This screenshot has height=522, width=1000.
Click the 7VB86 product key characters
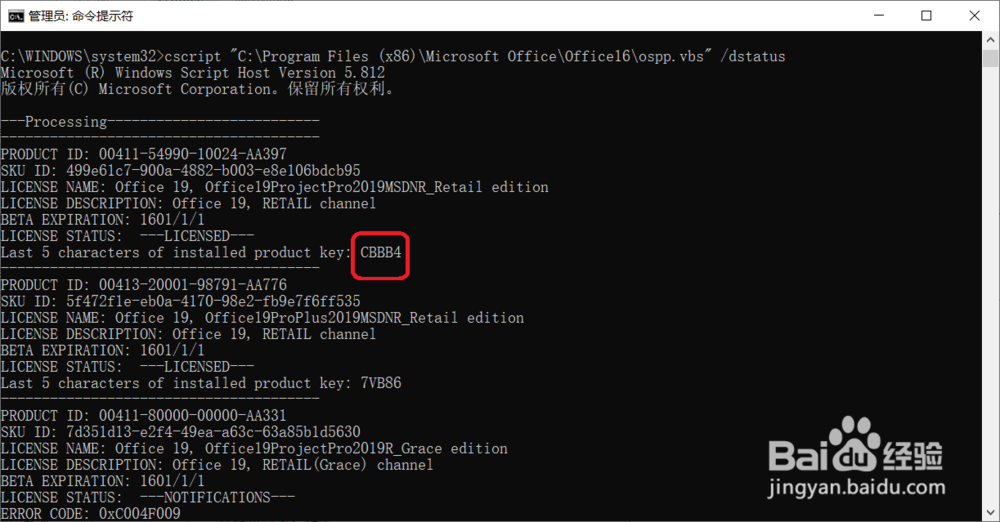pos(381,383)
